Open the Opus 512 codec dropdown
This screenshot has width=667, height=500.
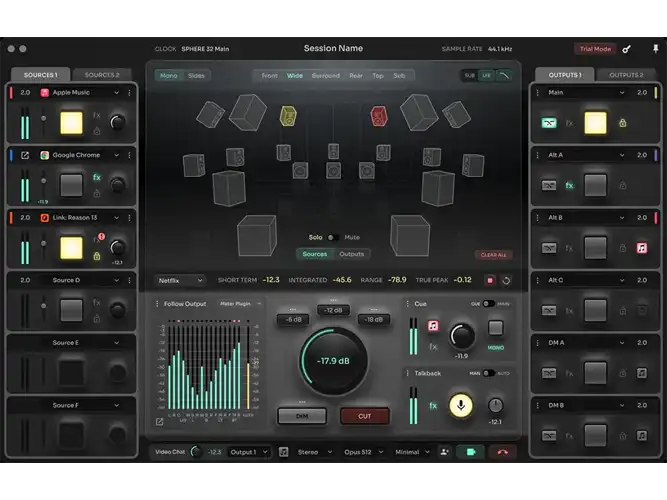(x=363, y=452)
